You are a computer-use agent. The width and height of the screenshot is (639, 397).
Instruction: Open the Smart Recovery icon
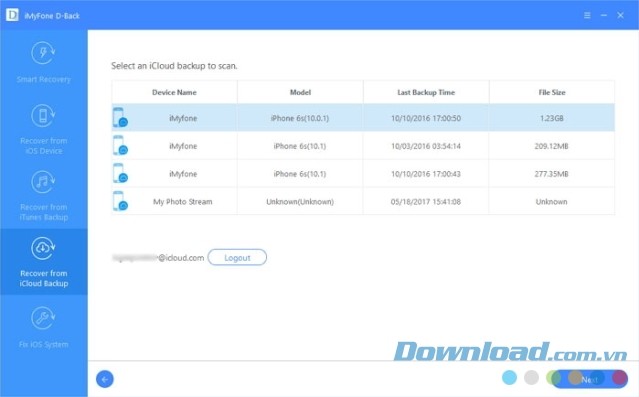pos(43,53)
